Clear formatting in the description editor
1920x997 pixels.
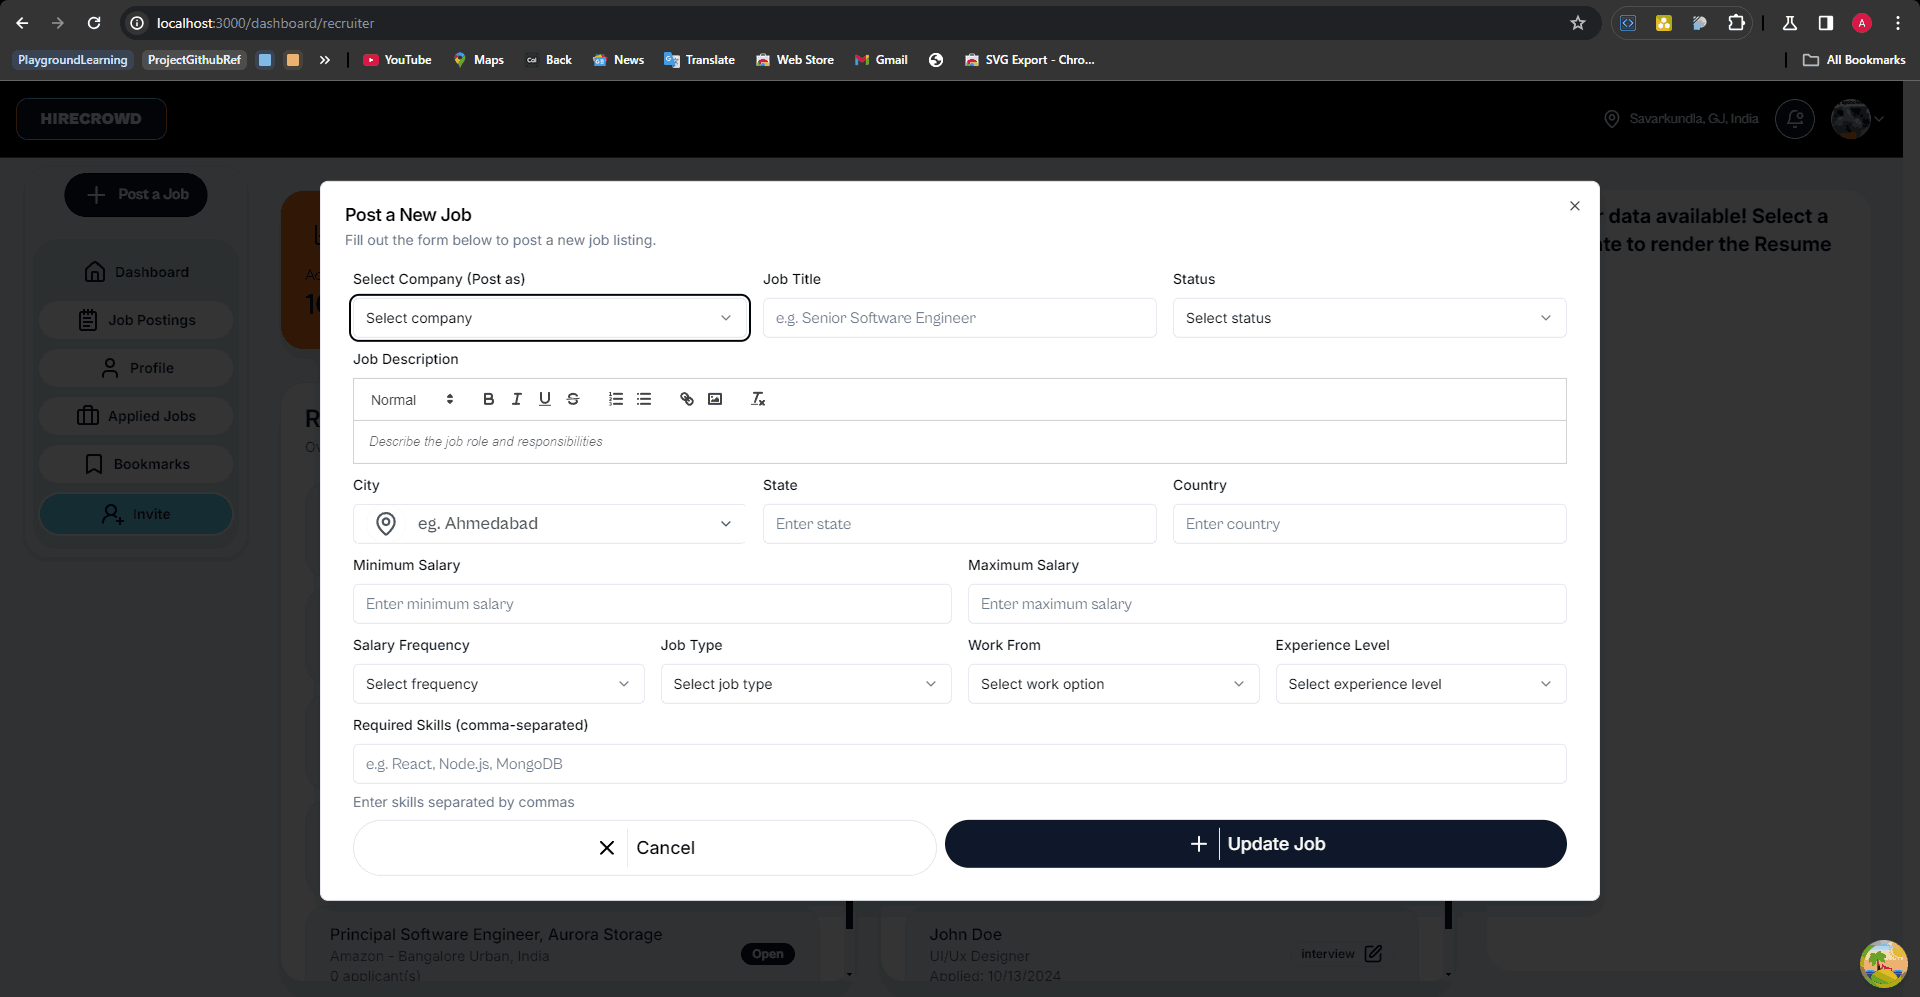(758, 399)
